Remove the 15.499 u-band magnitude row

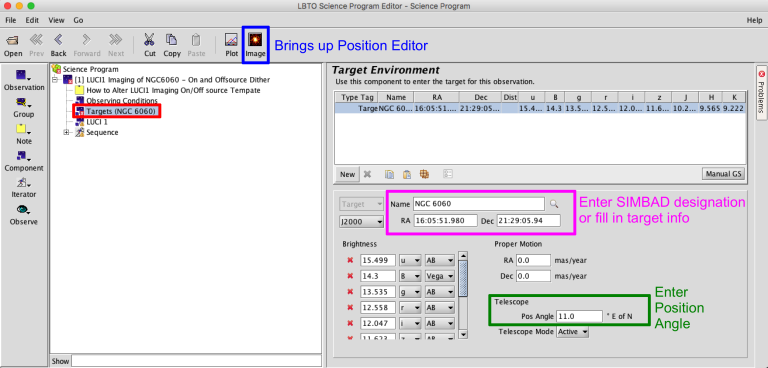click(350, 260)
